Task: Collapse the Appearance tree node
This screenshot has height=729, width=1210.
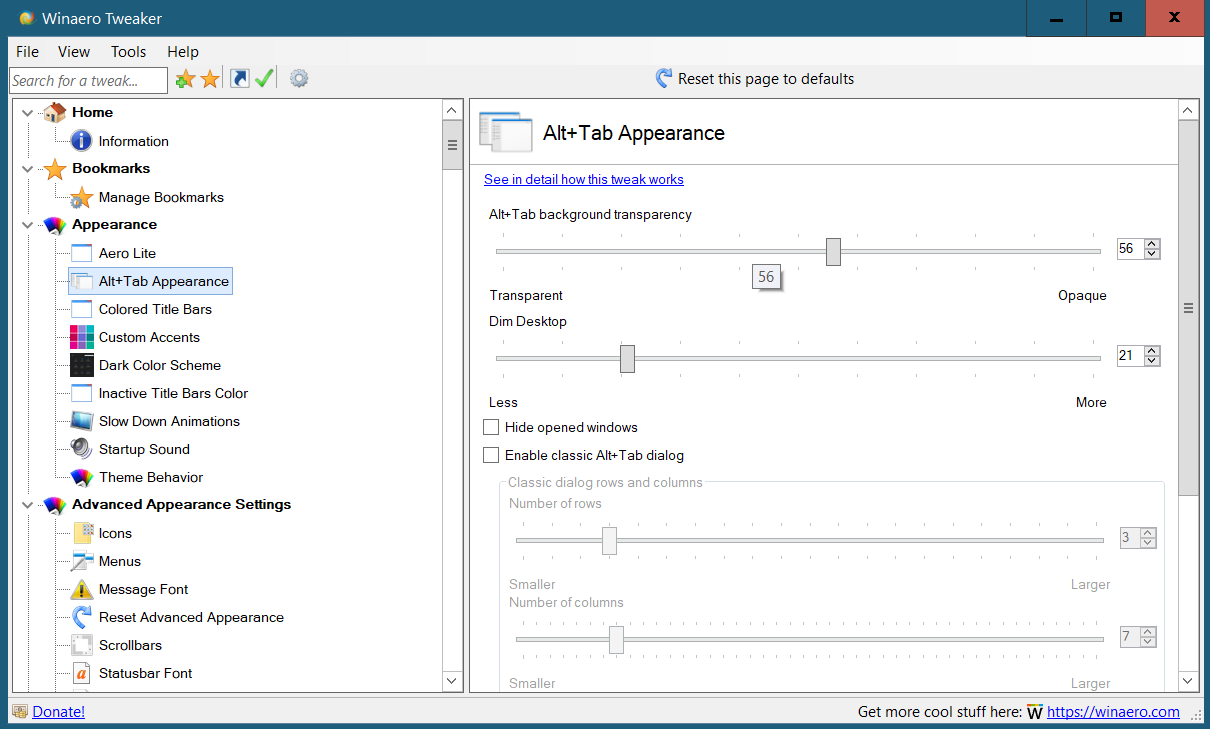Action: (x=27, y=225)
